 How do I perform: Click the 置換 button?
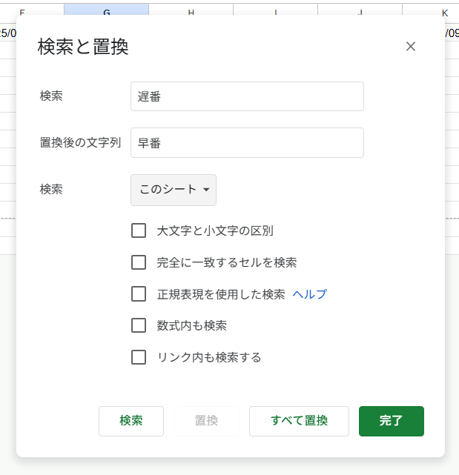pyautogui.click(x=207, y=421)
